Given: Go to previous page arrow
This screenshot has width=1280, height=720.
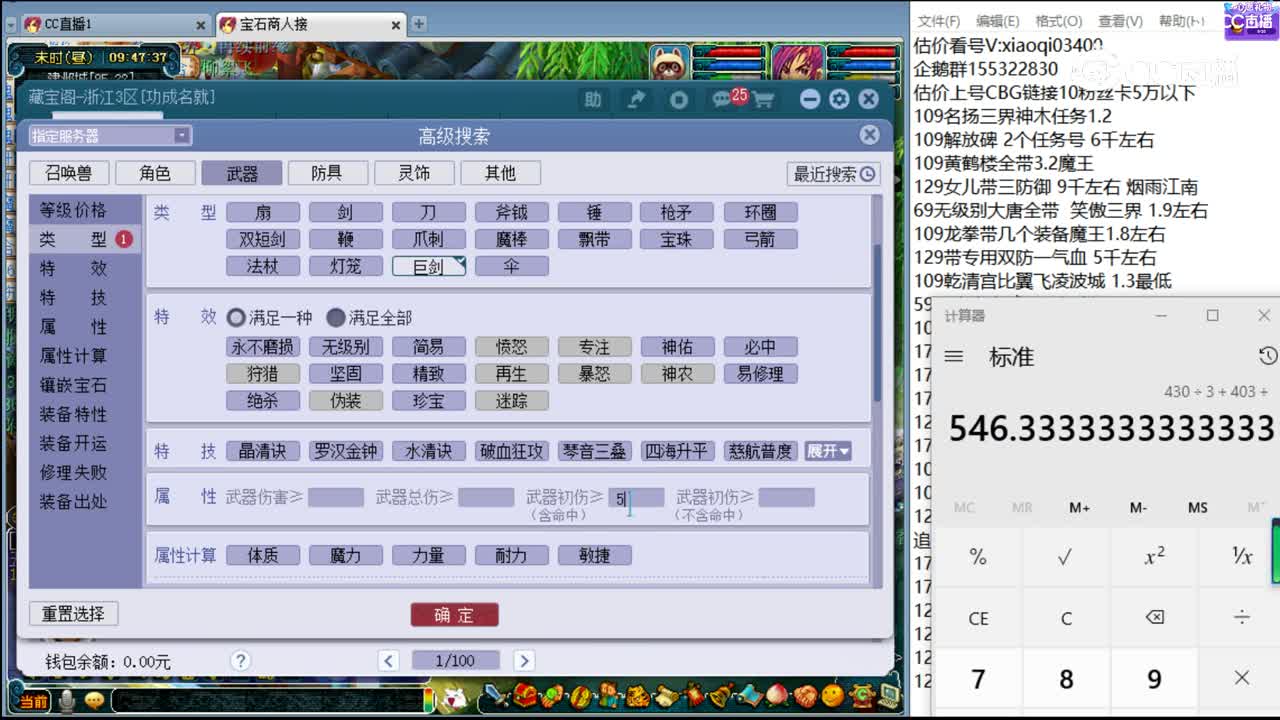Looking at the screenshot, I should [389, 660].
